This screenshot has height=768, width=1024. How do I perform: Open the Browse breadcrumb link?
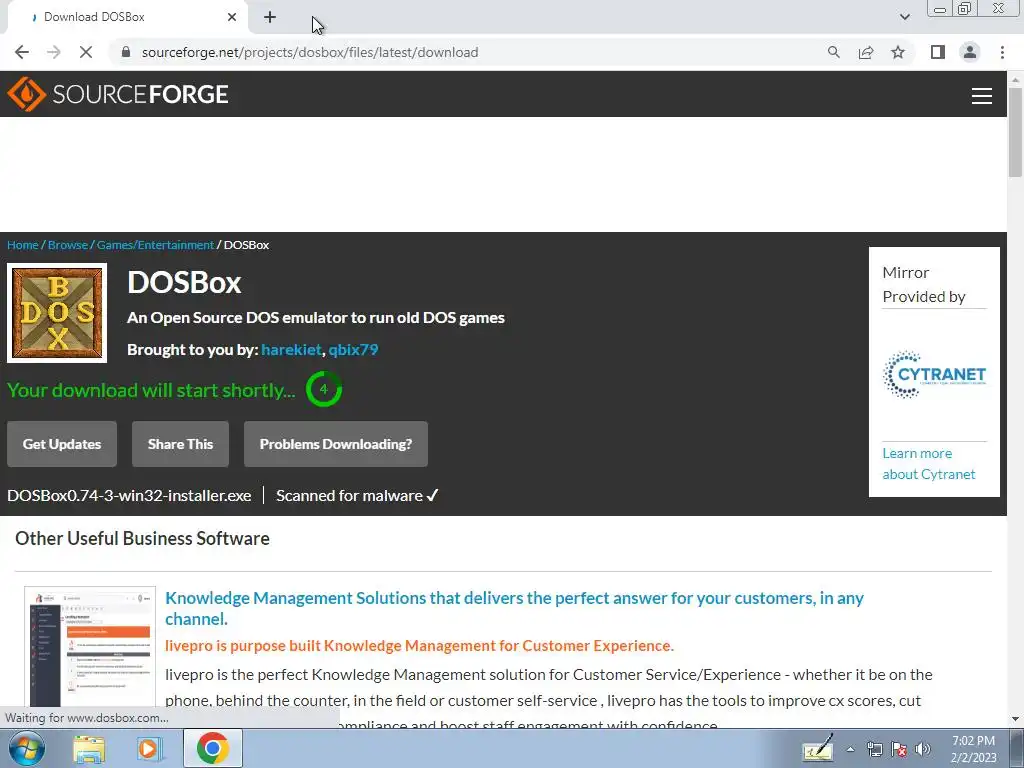(68, 245)
